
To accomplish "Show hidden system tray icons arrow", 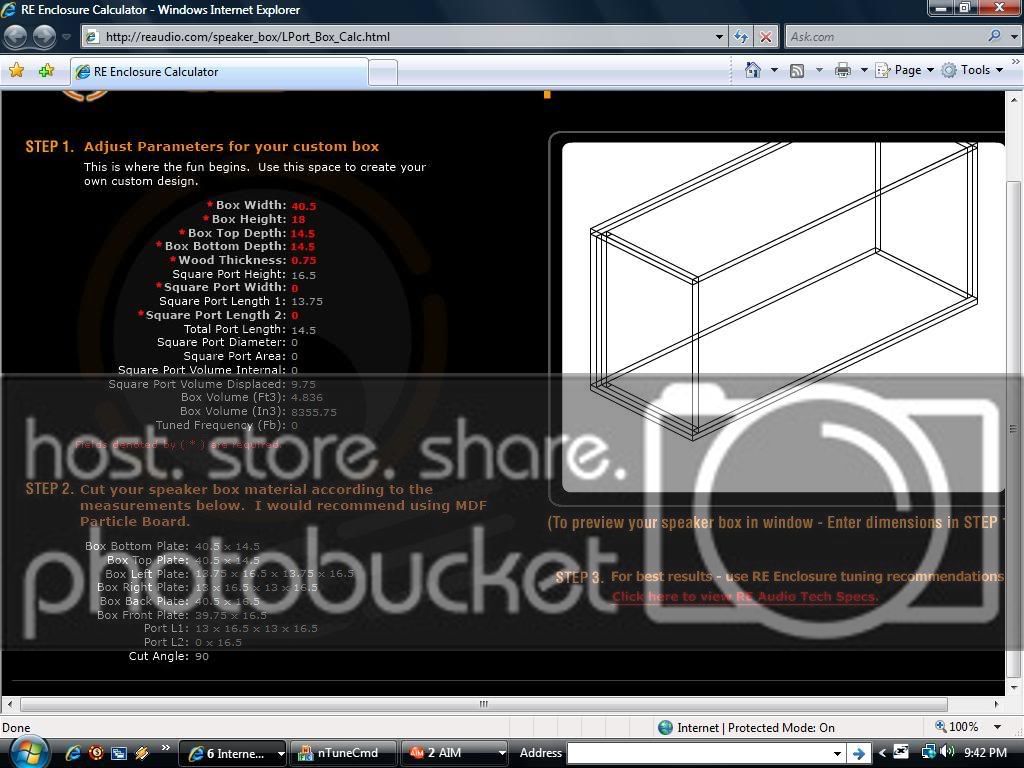I will 882,753.
